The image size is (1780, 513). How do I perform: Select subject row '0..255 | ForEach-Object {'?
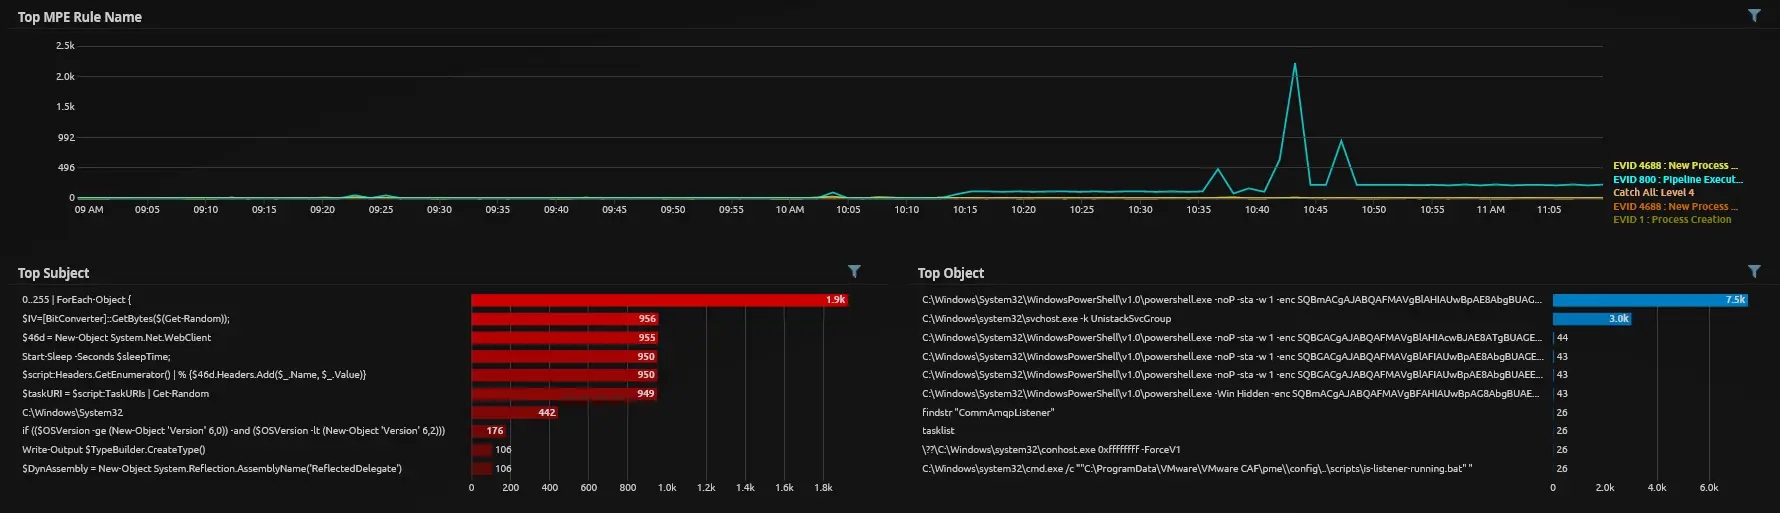click(x=76, y=300)
